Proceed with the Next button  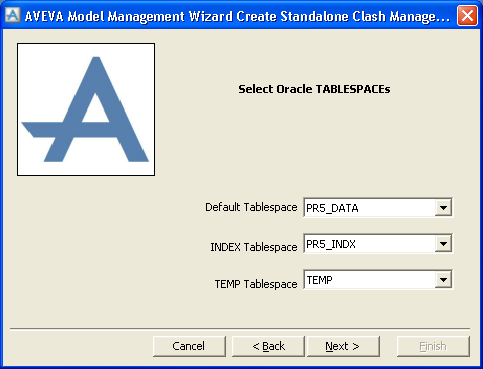pos(343,346)
